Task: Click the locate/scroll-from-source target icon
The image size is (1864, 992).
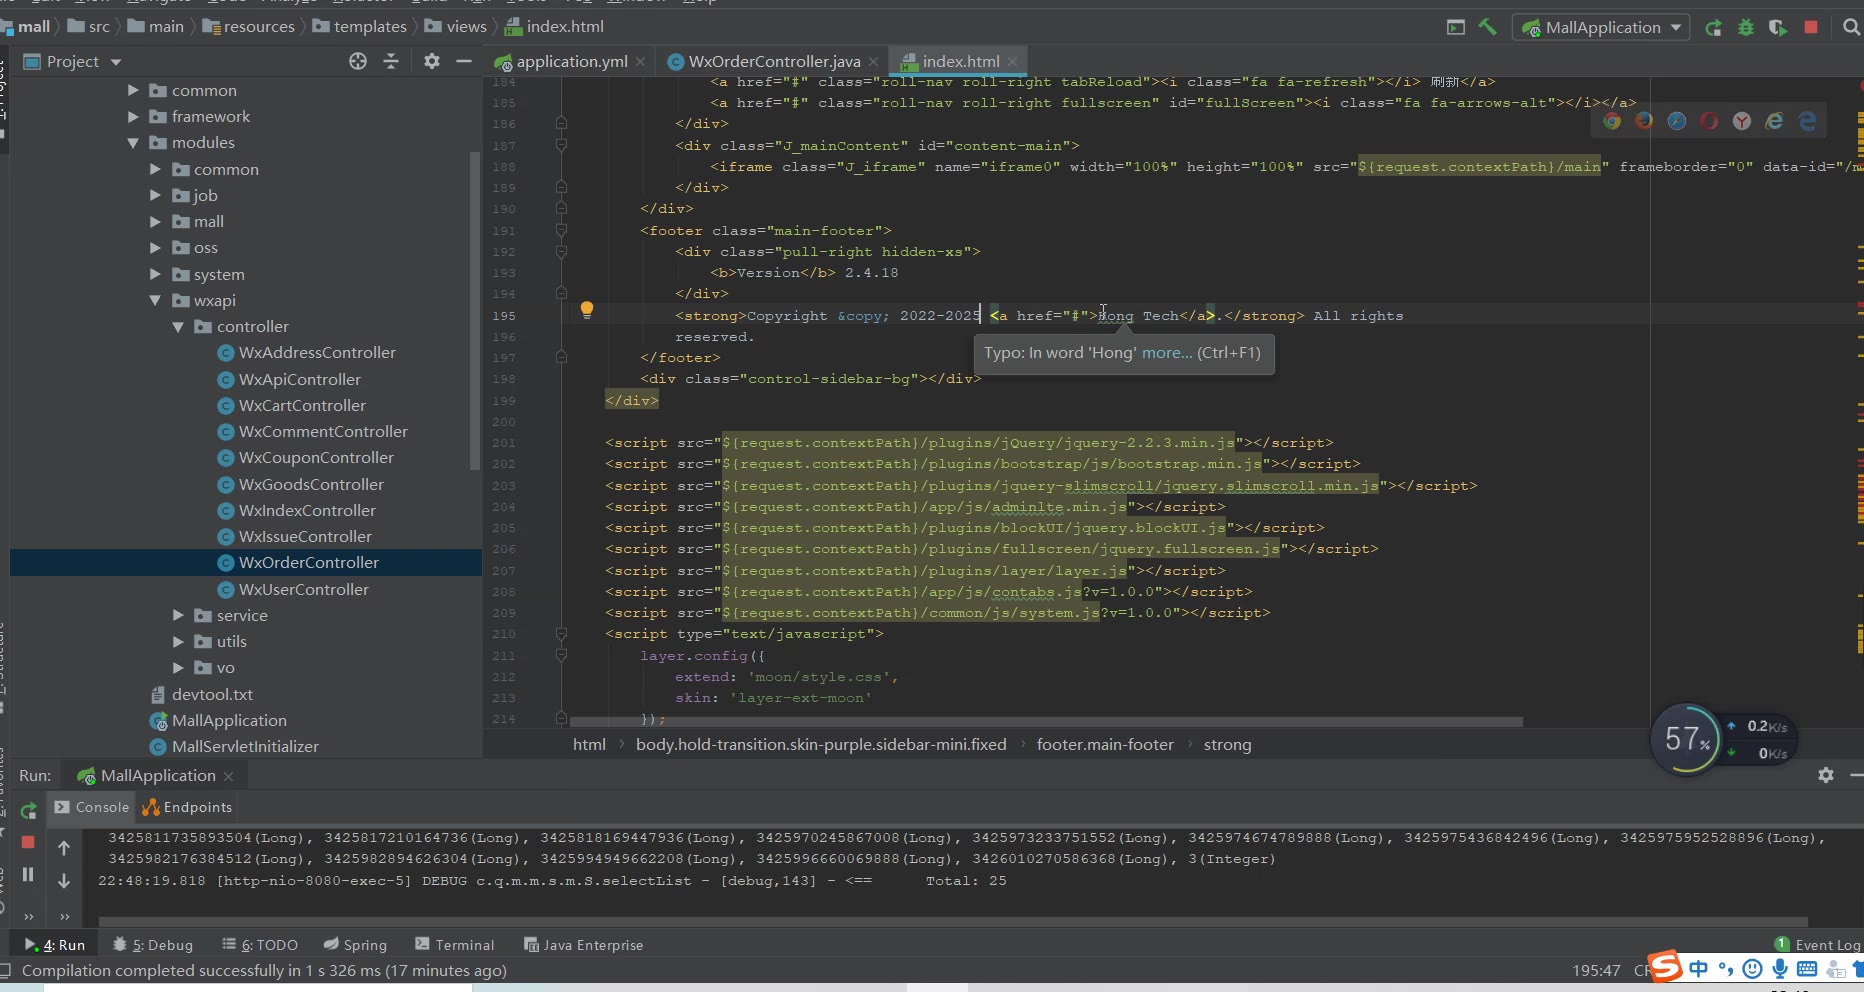Action: pyautogui.click(x=358, y=61)
